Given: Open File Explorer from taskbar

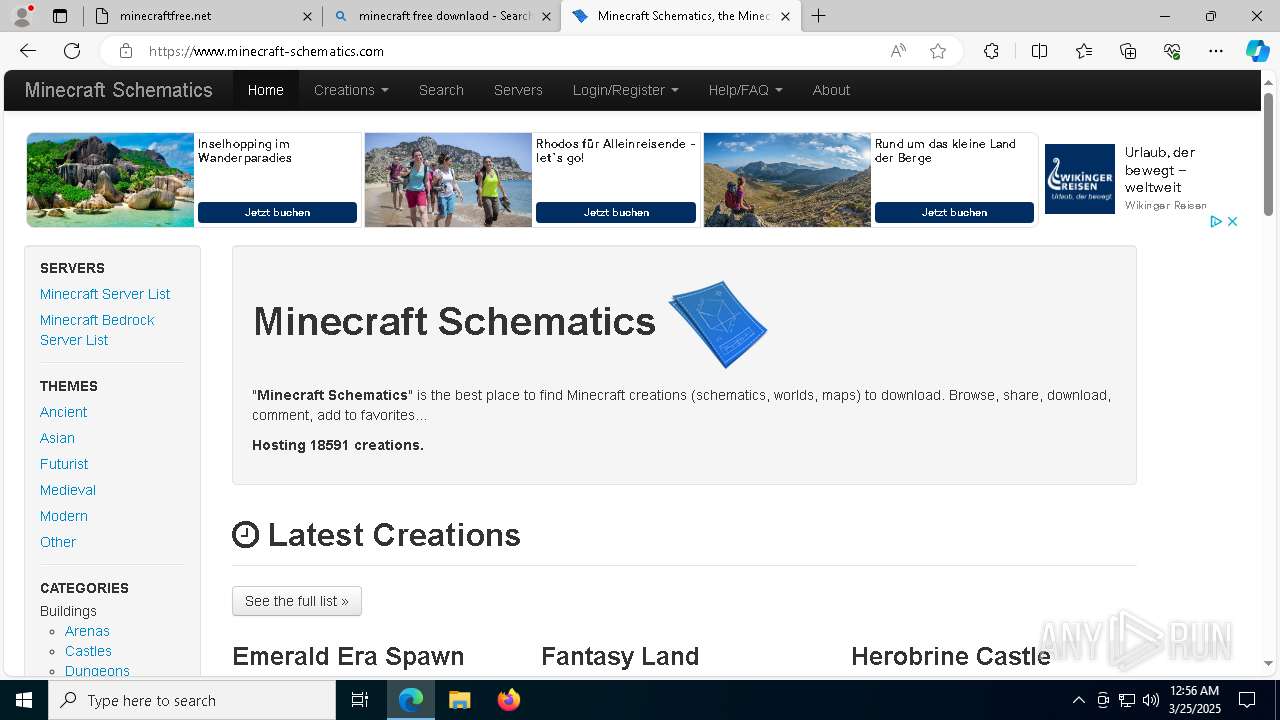Looking at the screenshot, I should pos(459,700).
